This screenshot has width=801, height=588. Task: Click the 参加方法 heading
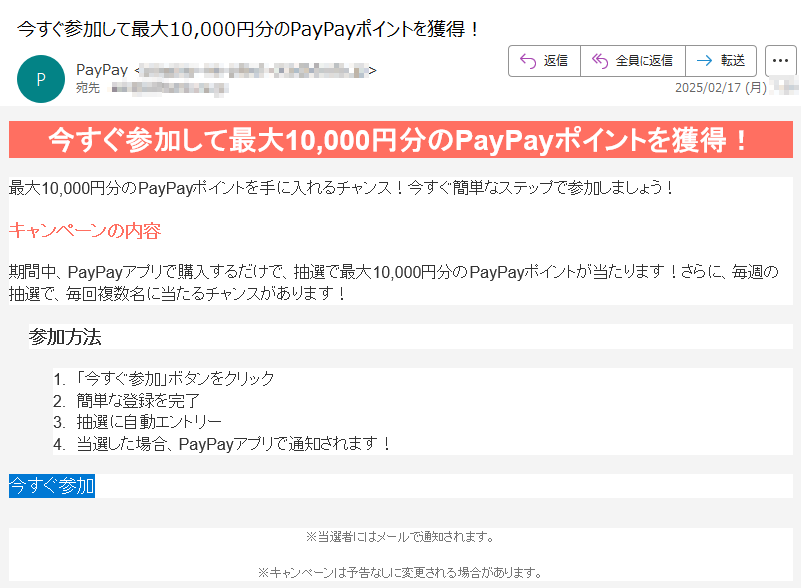(x=65, y=337)
